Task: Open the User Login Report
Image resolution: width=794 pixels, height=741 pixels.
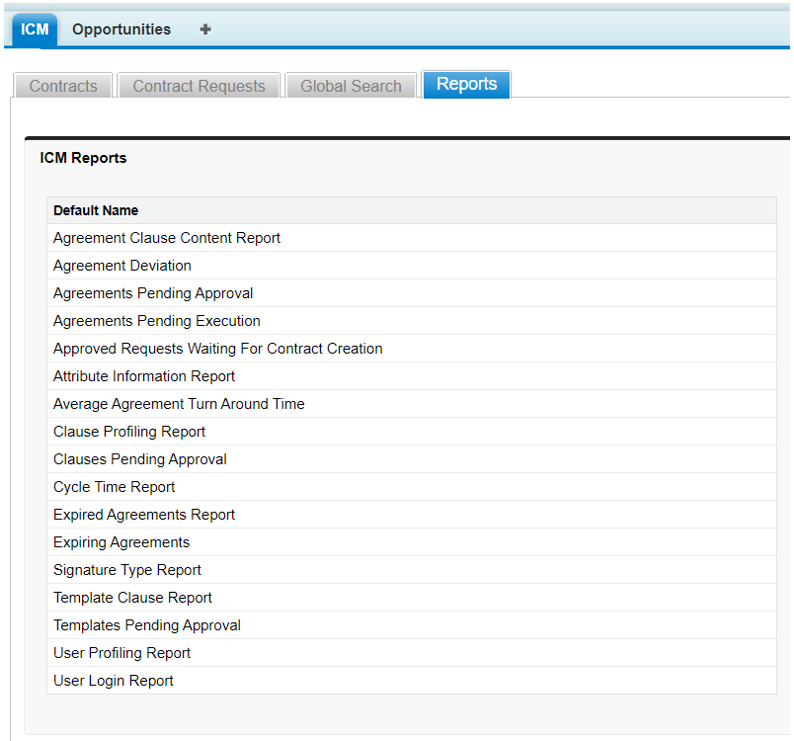Action: 113,681
